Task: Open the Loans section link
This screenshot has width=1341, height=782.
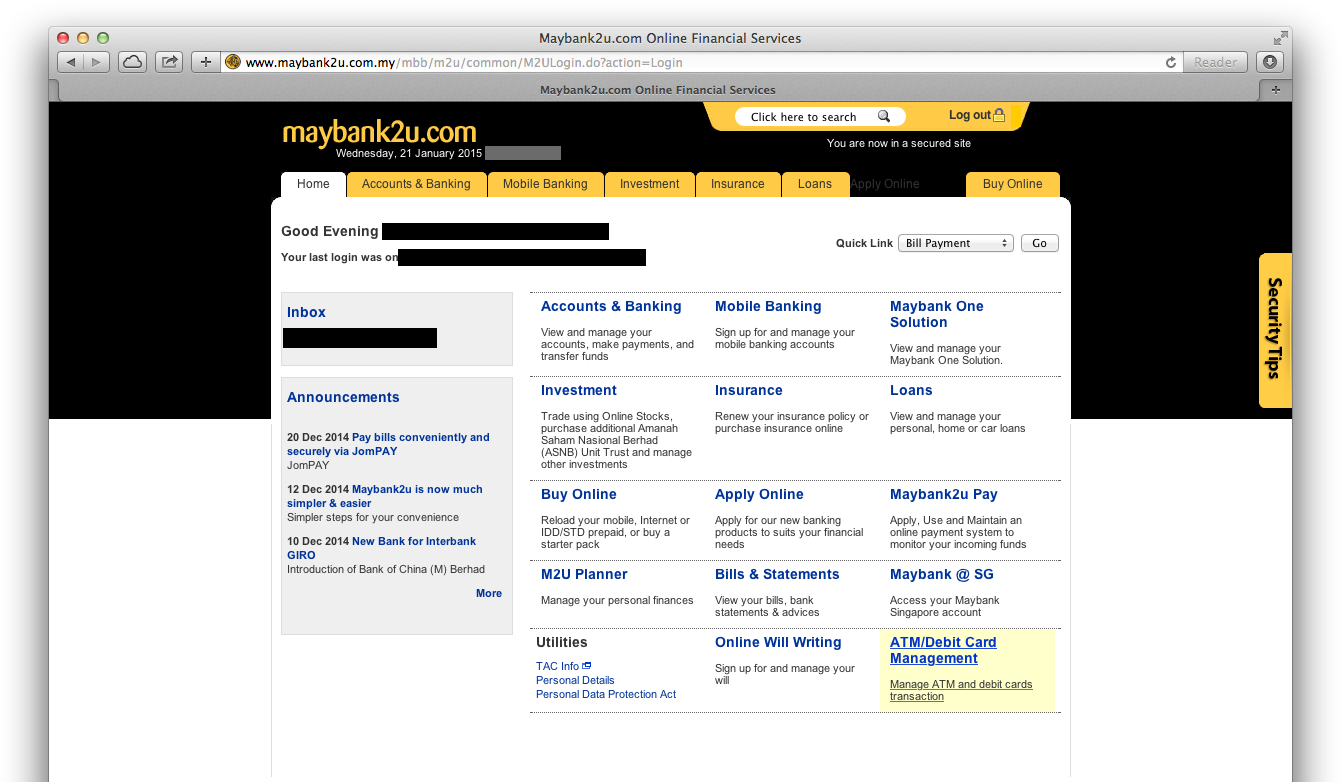Action: point(911,390)
